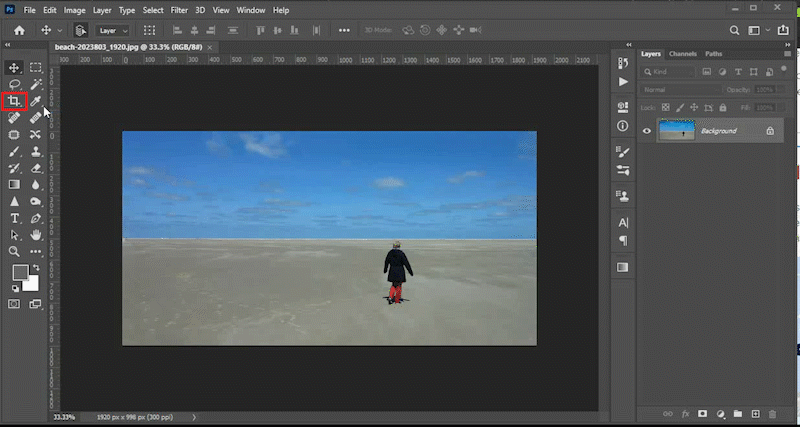Select the Move tool in toolbar

tap(15, 68)
